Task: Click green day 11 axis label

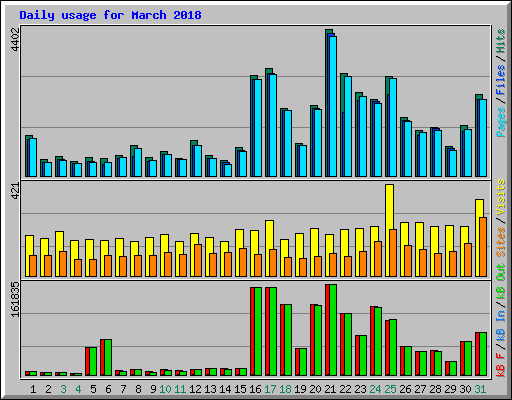Action: click(180, 389)
